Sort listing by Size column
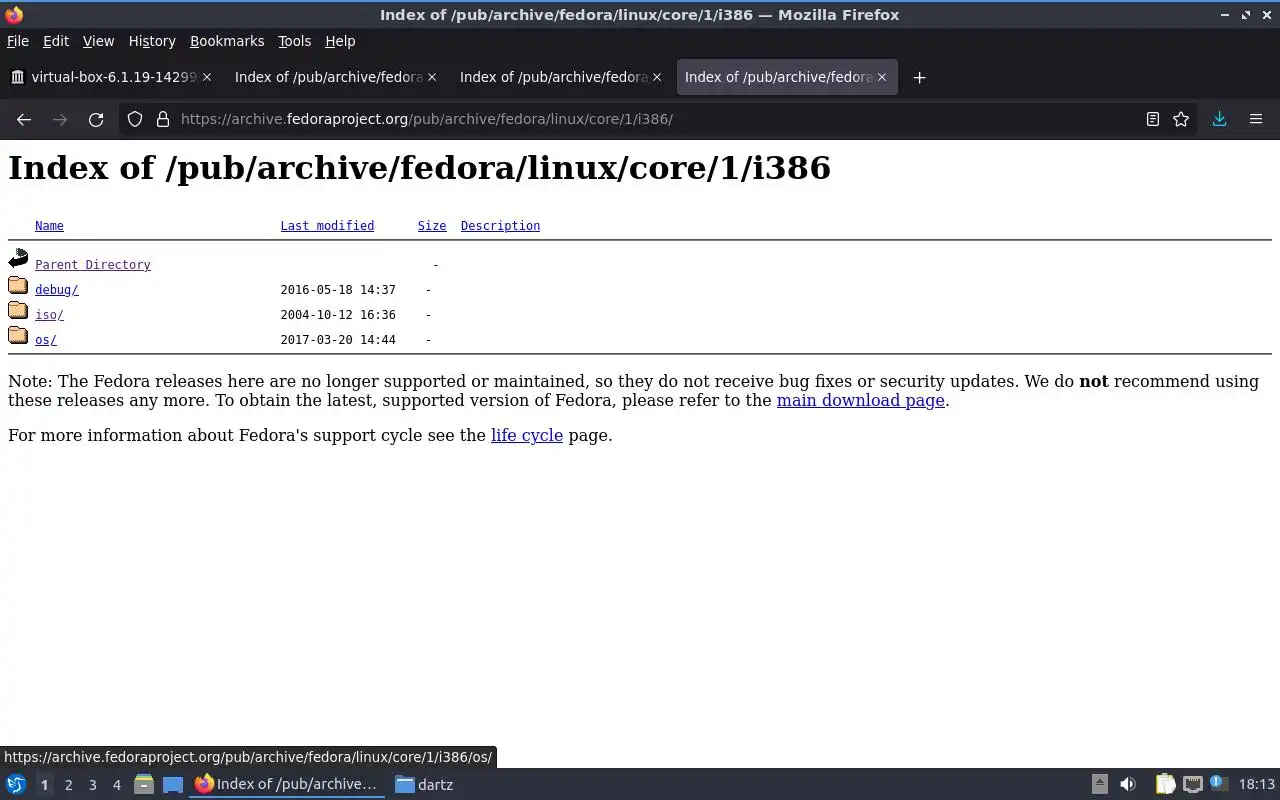1280x800 pixels. [x=432, y=226]
